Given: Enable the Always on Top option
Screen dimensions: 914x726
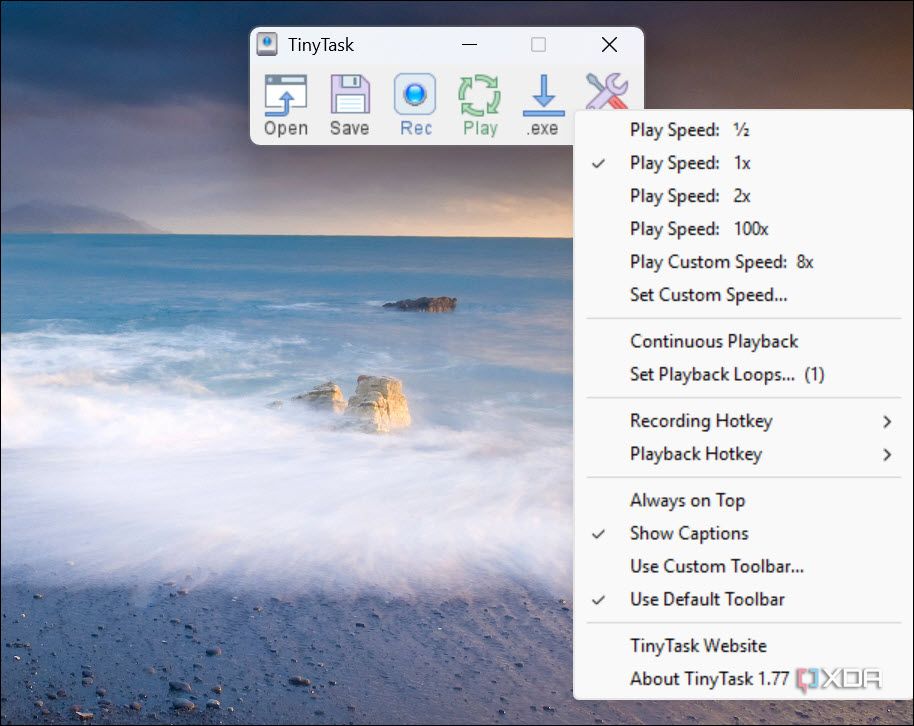Looking at the screenshot, I should pyautogui.click(x=687, y=501).
